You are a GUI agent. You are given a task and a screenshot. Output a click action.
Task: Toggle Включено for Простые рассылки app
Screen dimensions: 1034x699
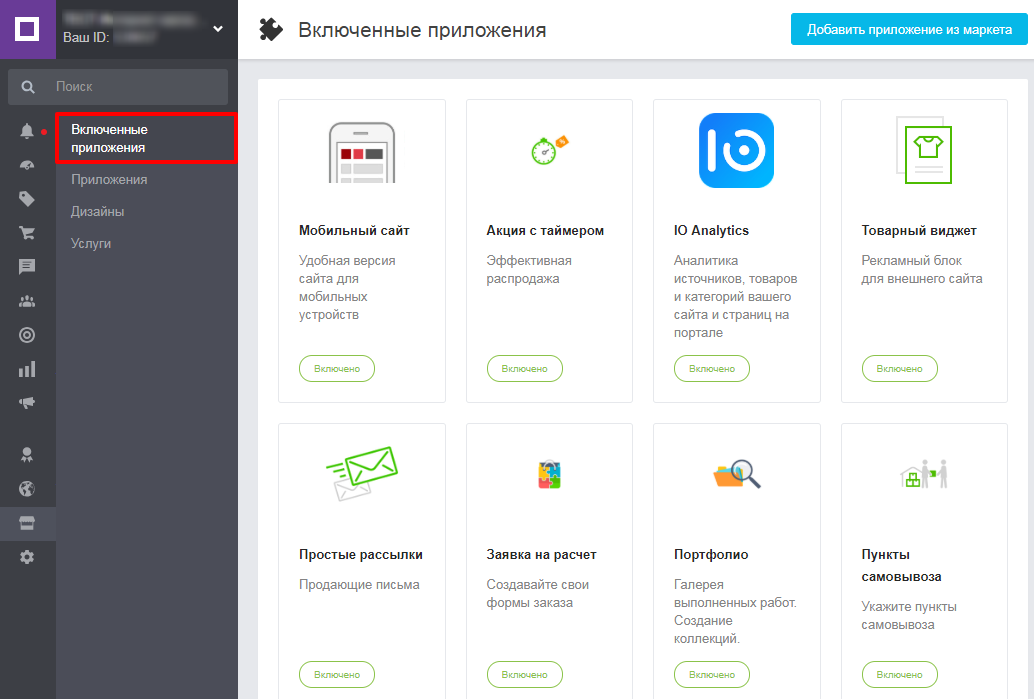[337, 675]
